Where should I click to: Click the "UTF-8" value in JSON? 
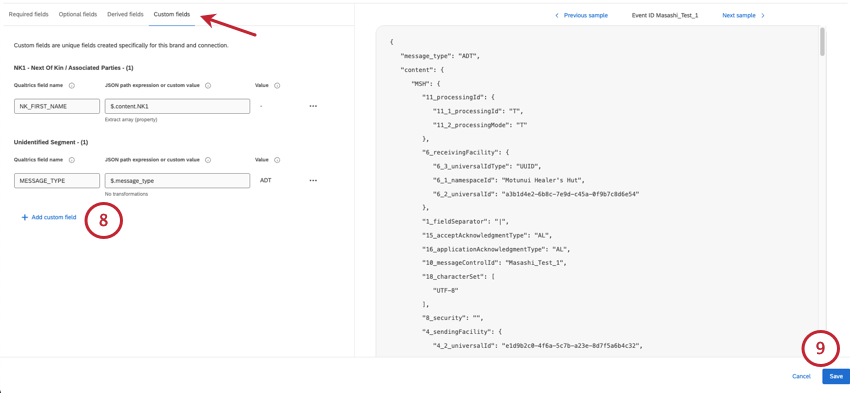coord(446,291)
